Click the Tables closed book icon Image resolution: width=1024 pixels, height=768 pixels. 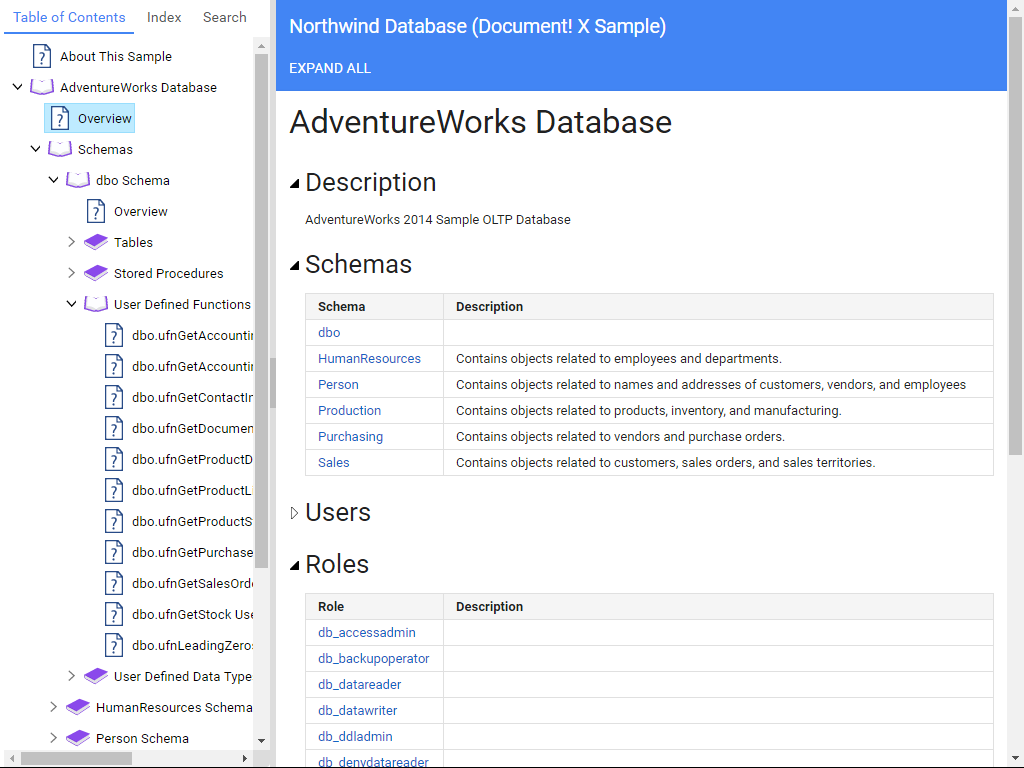[96, 242]
